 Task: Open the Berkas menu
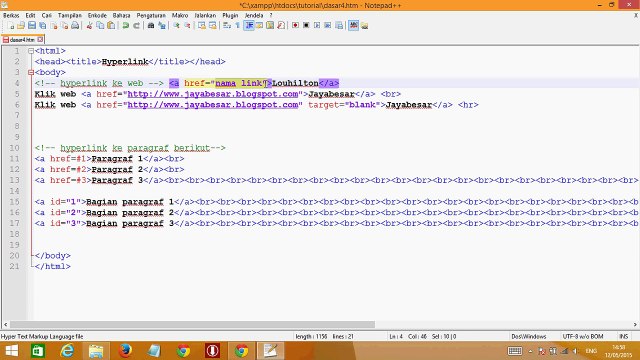coord(11,15)
